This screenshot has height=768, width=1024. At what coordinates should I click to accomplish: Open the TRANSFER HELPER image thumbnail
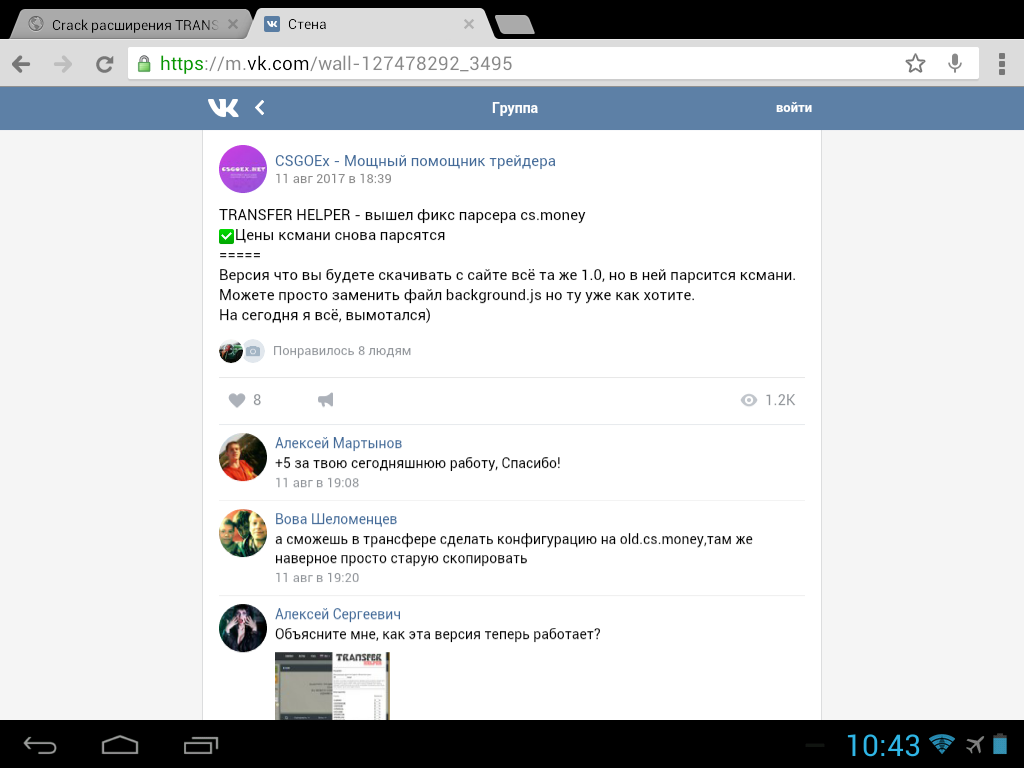click(332, 686)
